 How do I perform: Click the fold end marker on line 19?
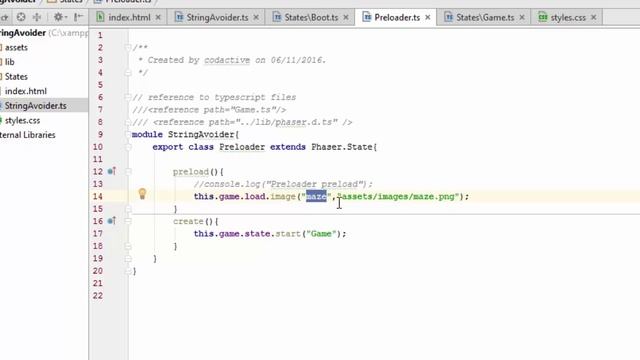coord(128,258)
